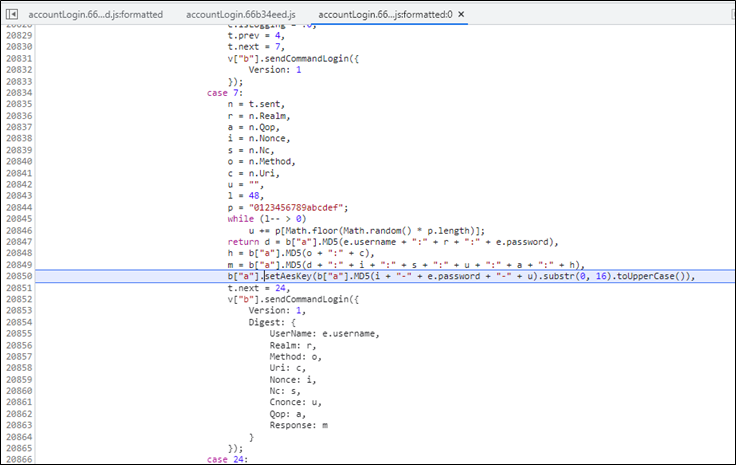Click "Version: 1" on line 20832
Screen dimensions: 736x465
275,70
